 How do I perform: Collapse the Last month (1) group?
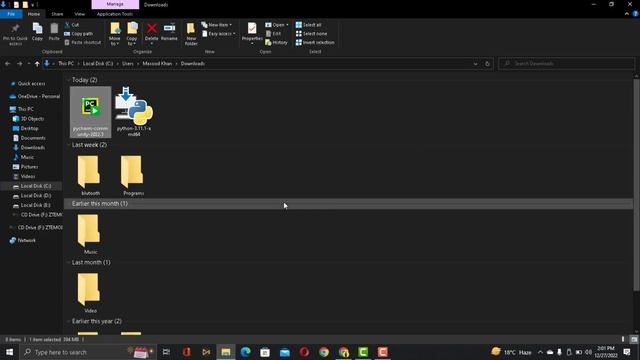coord(68,262)
